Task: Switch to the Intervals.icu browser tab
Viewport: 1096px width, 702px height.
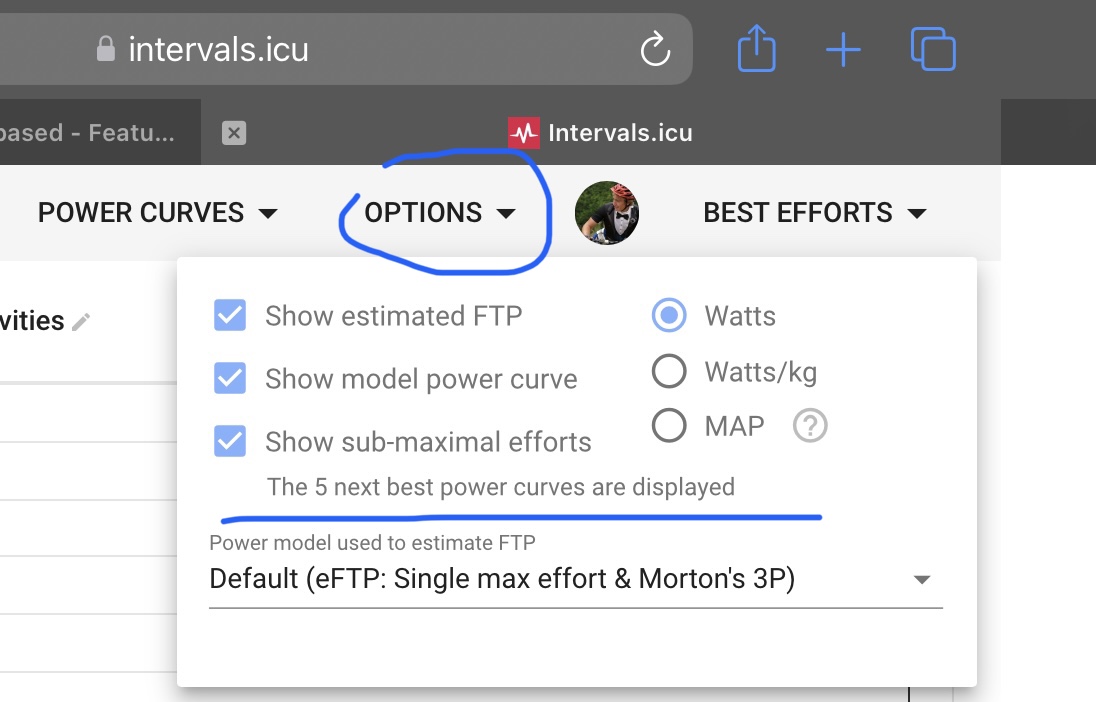Action: pyautogui.click(x=601, y=133)
